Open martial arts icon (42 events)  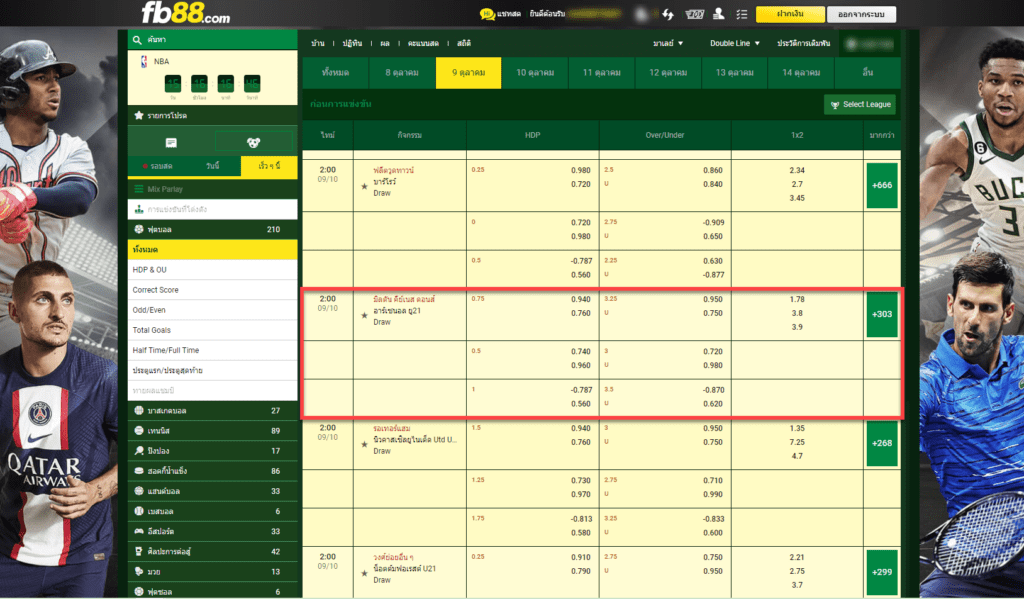pos(138,552)
